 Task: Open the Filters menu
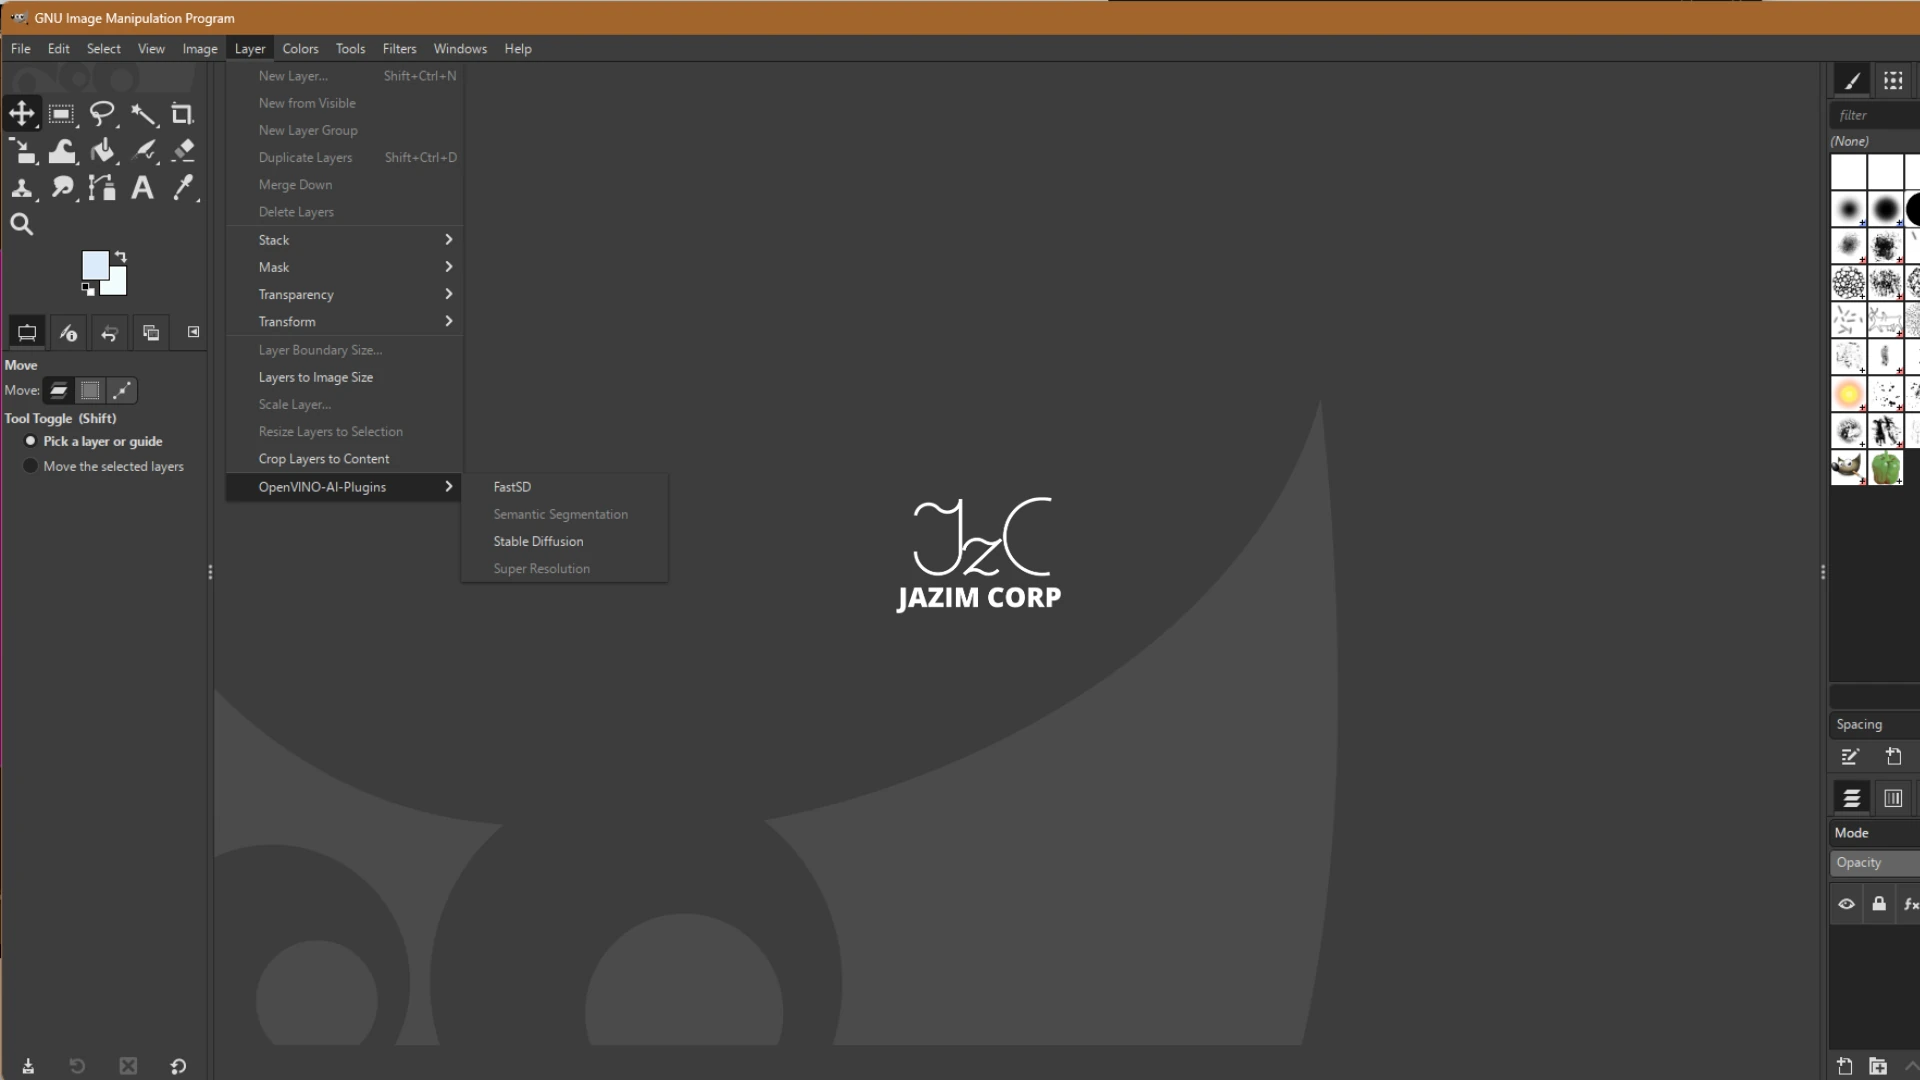pyautogui.click(x=399, y=48)
